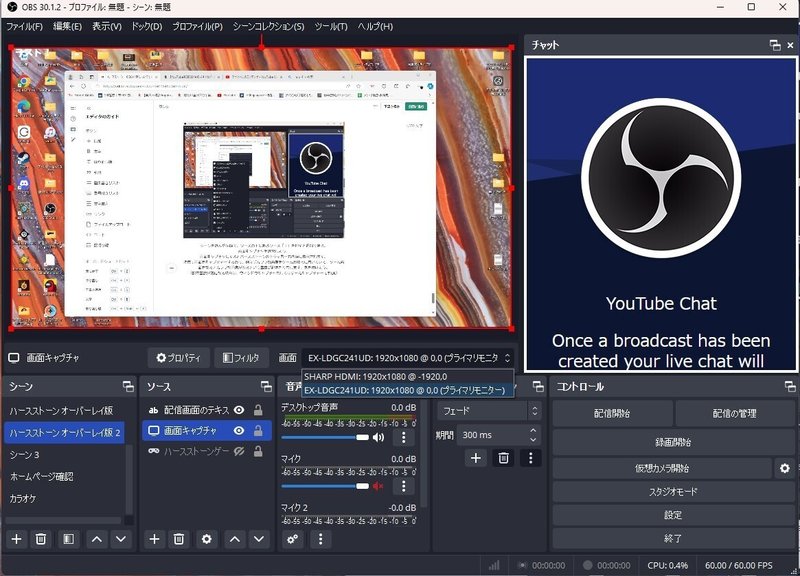Image resolution: width=800 pixels, height=576 pixels.
Task: Toggle lock on ハースストーンゲー source
Action: [258, 451]
